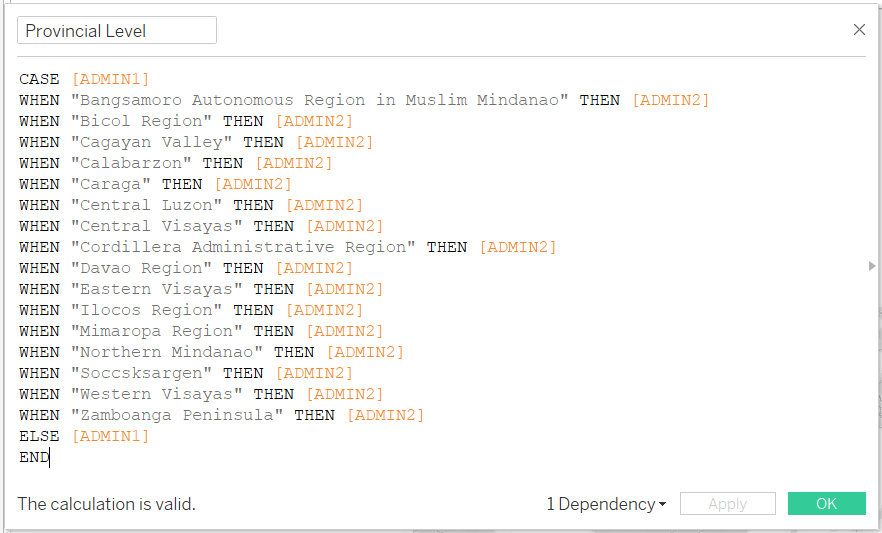Click the CASE keyword

click(x=39, y=79)
